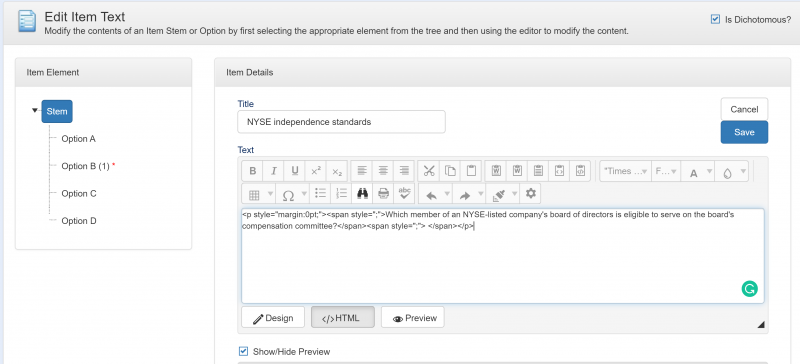Open the editor settings gear
Screen dimensions: 800x364
tap(531, 194)
